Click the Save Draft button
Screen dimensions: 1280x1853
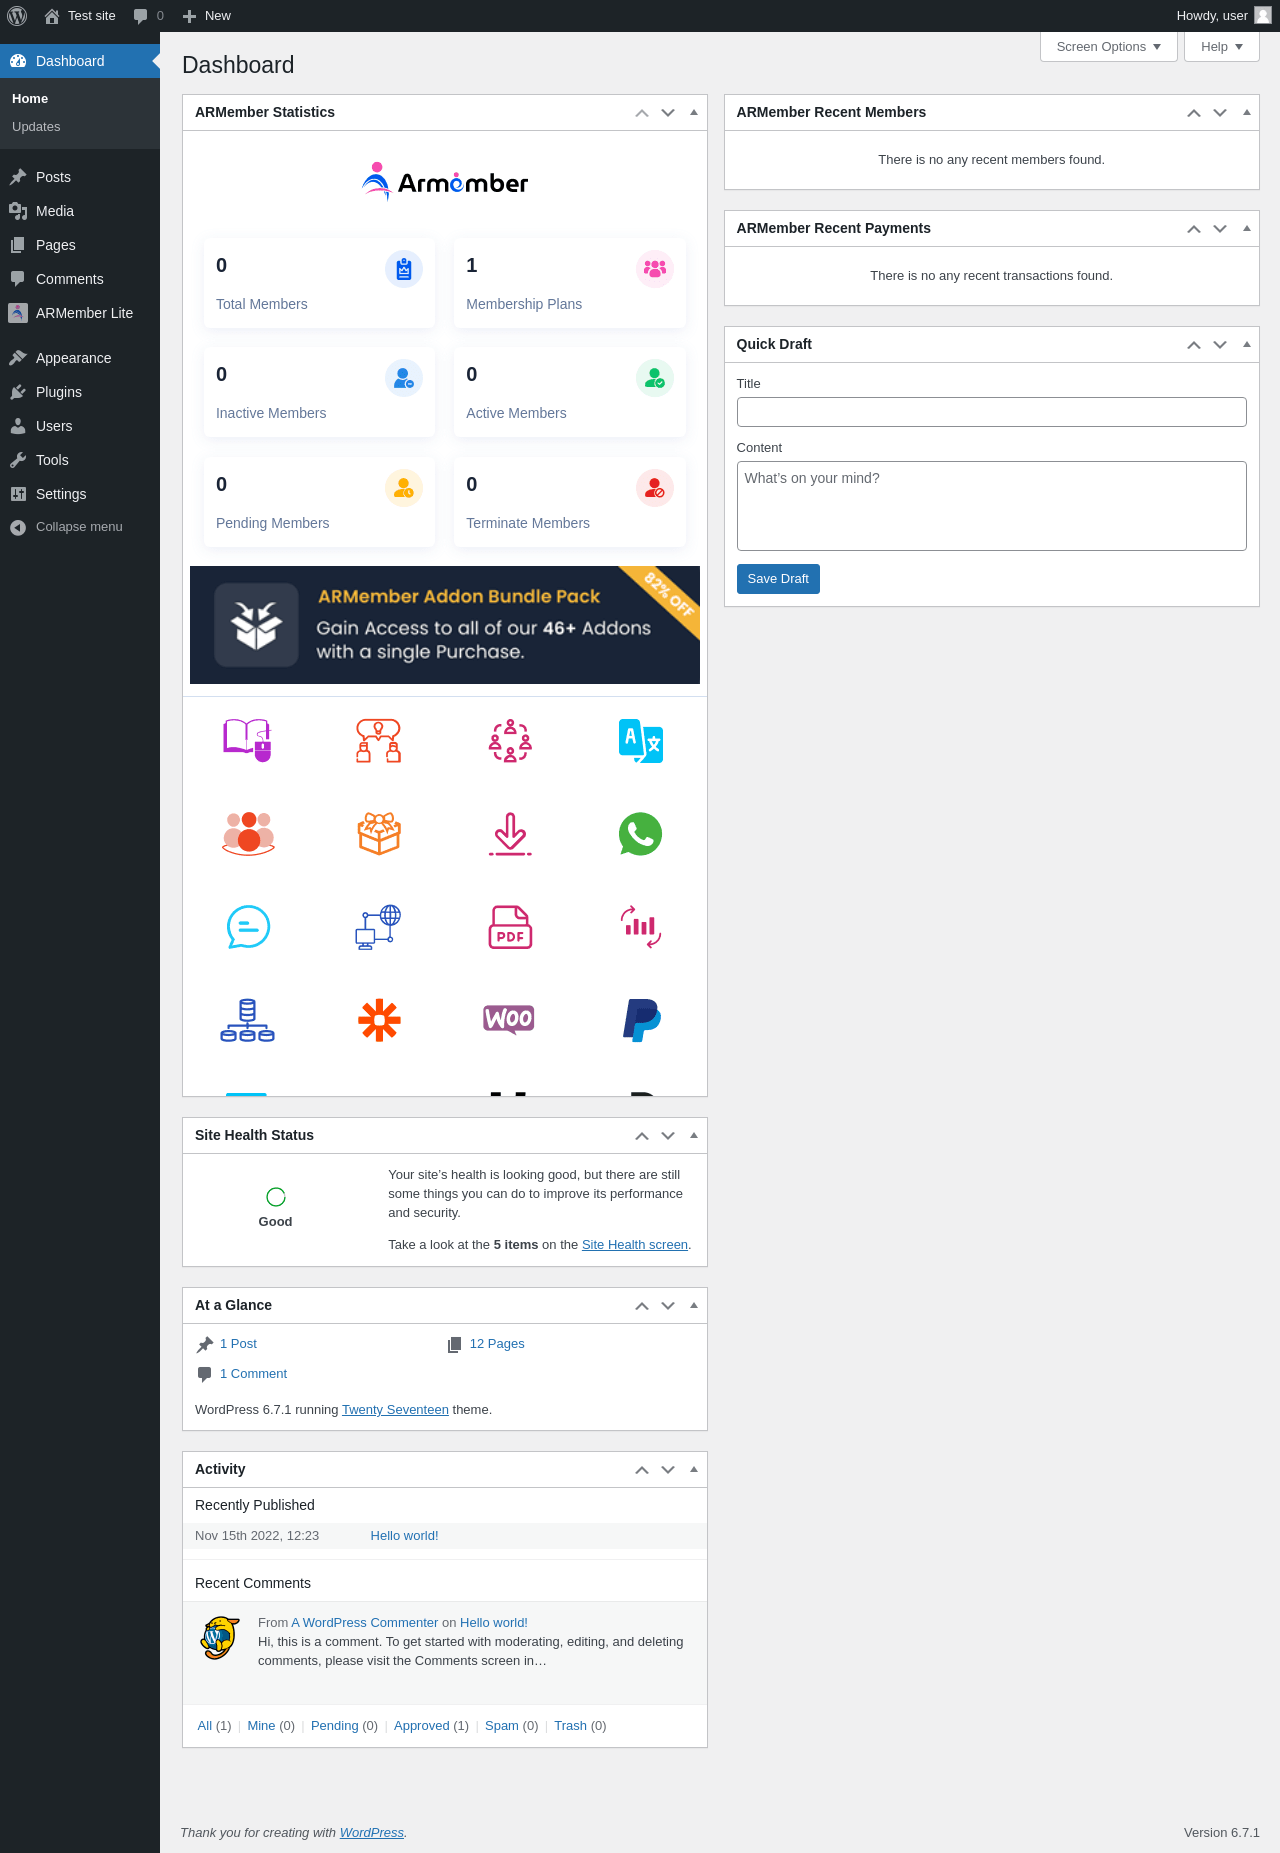coord(778,579)
